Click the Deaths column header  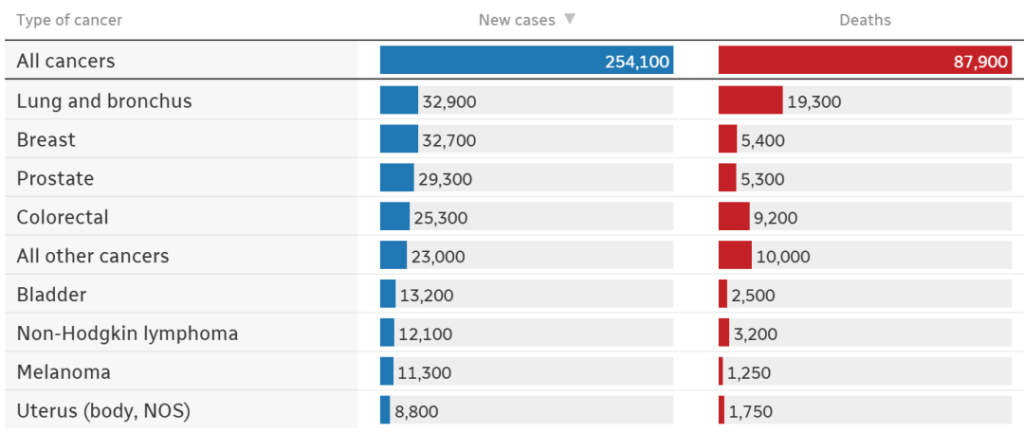pyautogui.click(x=865, y=20)
